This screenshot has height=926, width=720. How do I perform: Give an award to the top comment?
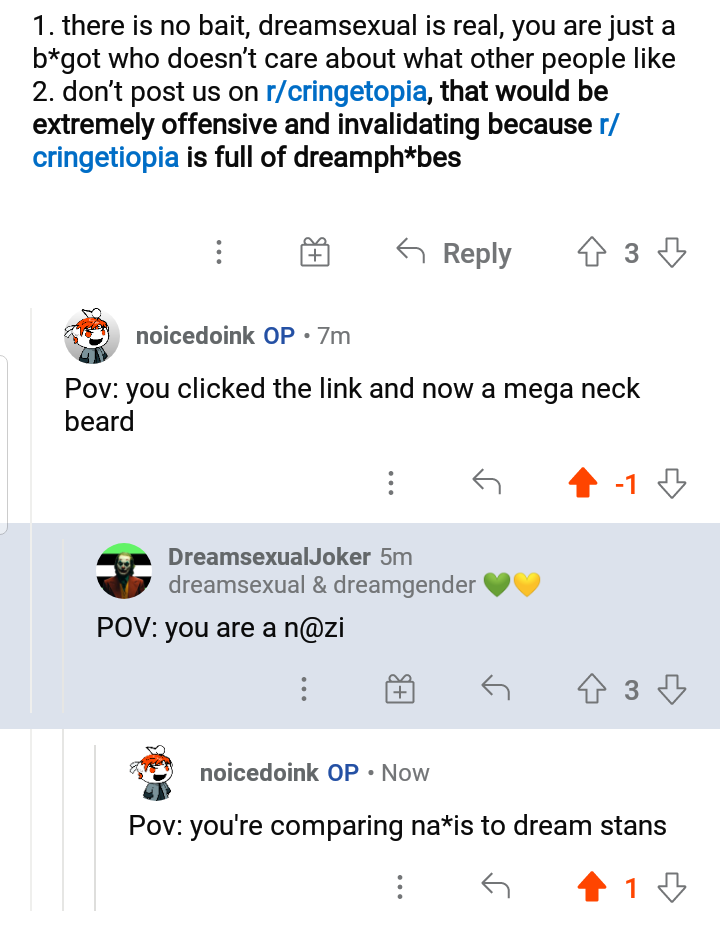pos(314,252)
